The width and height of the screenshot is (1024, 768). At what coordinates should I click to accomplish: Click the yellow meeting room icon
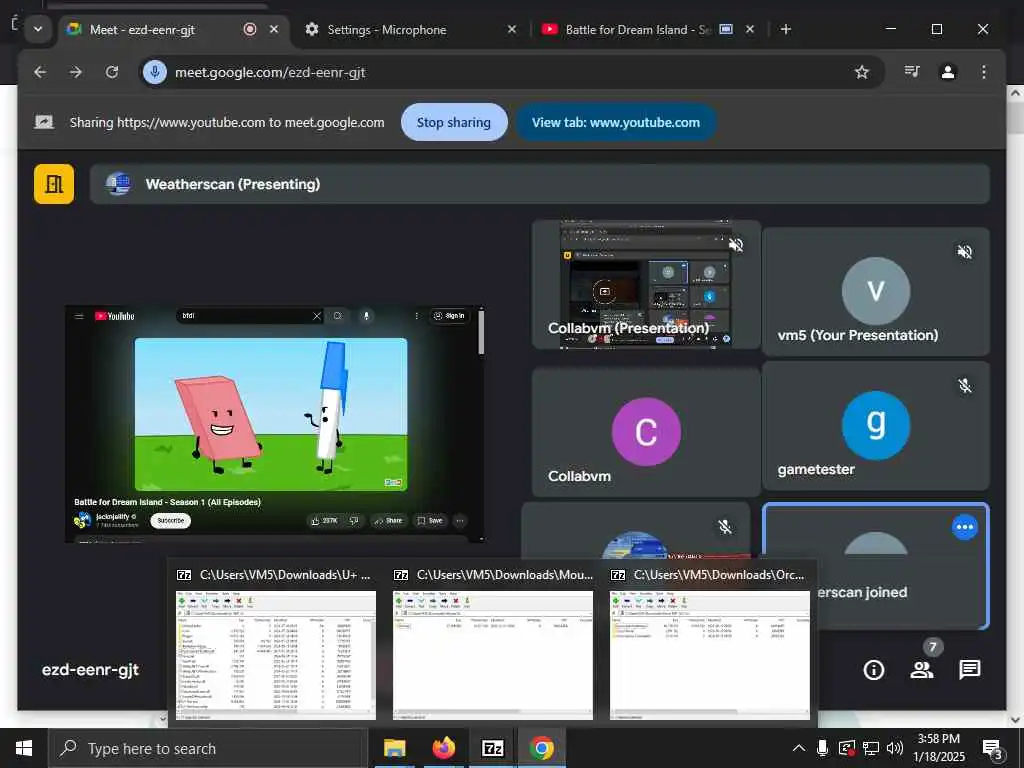click(54, 184)
